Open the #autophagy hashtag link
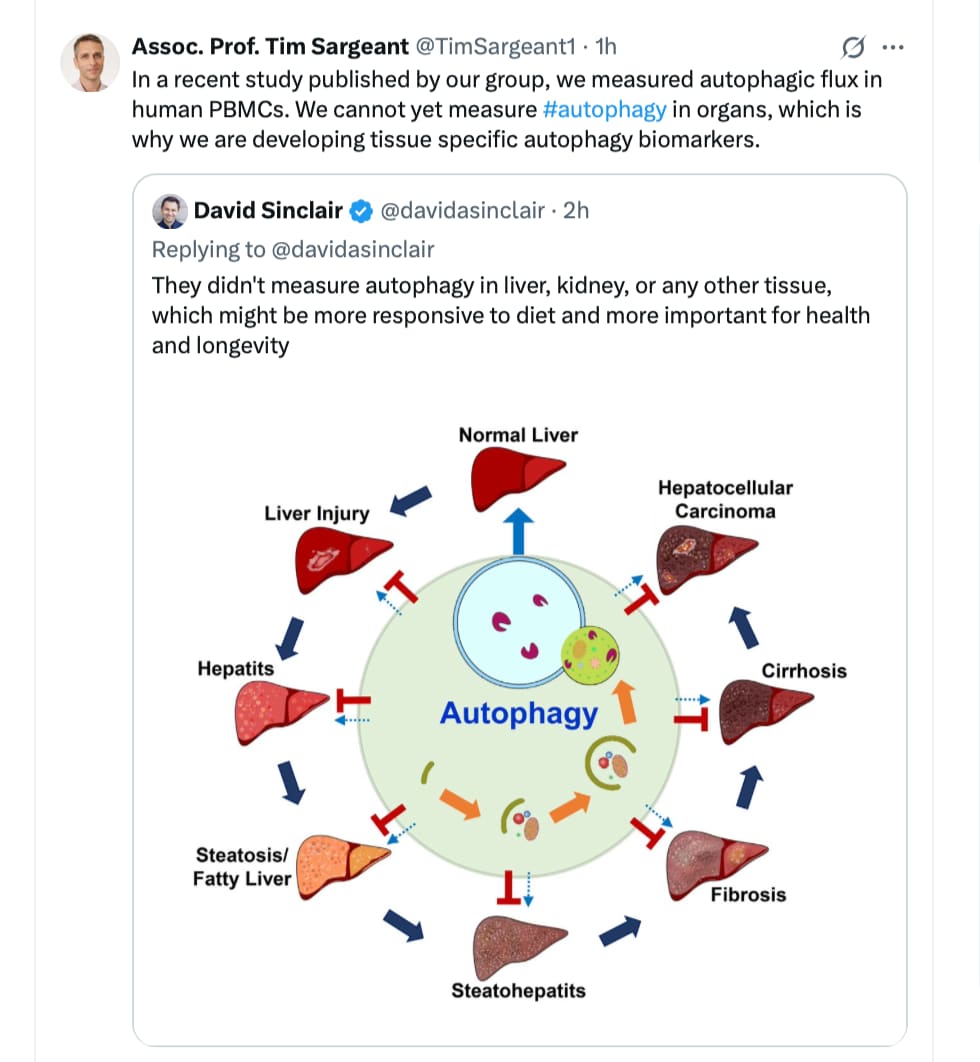Image resolution: width=980 pixels, height=1062 pixels. tap(605, 110)
